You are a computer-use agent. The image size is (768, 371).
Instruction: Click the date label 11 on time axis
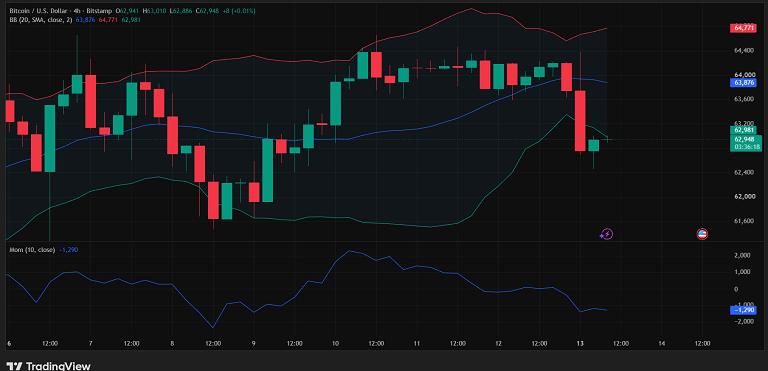(416, 343)
